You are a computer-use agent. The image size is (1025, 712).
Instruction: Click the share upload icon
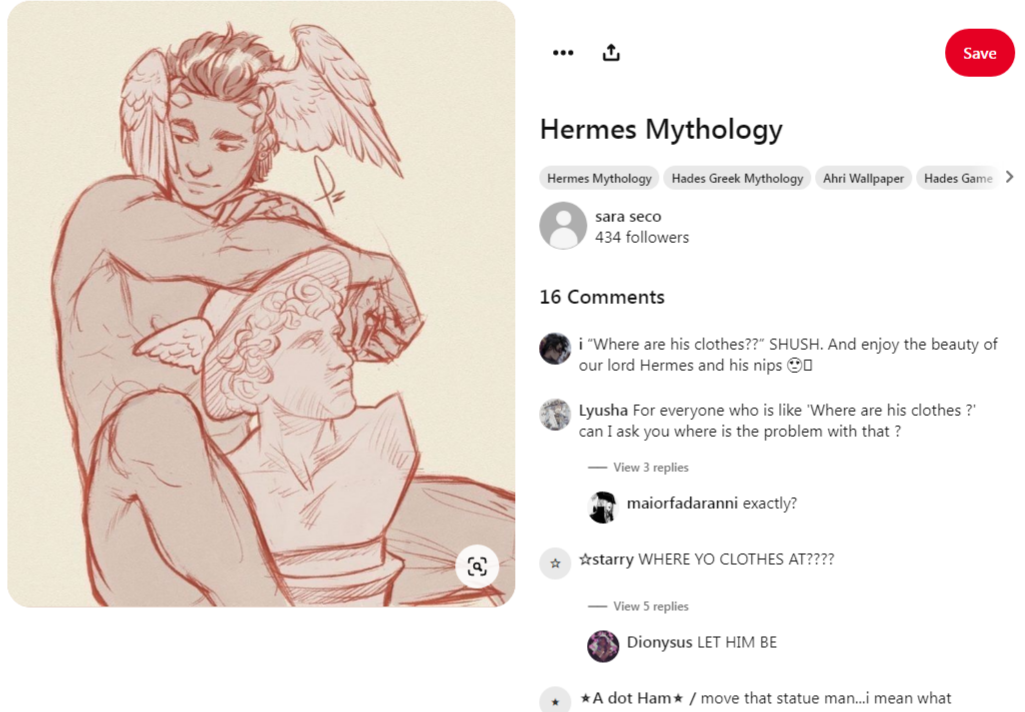[611, 52]
